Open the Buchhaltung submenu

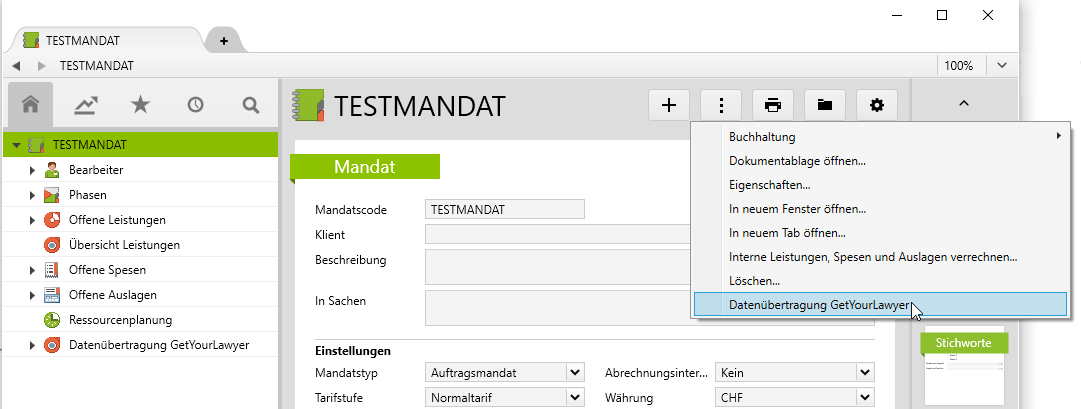click(x=880, y=137)
